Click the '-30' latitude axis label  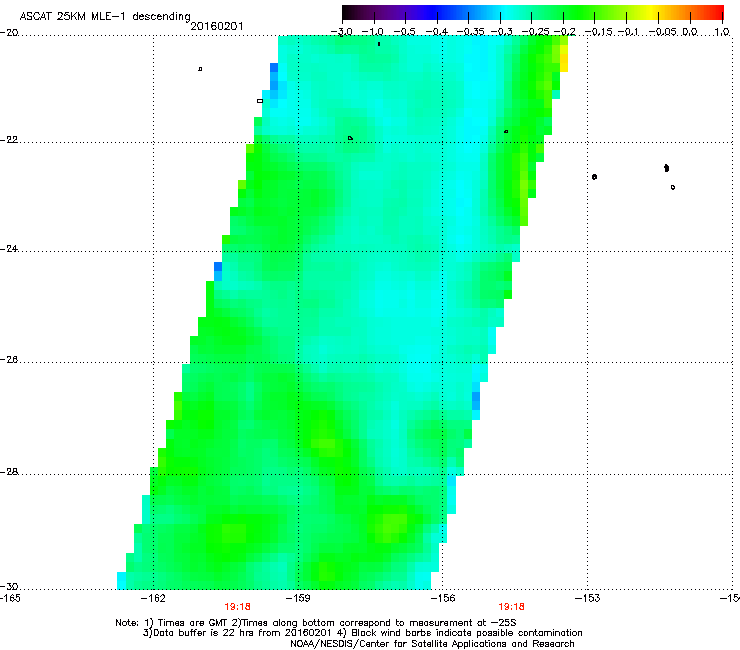coord(9,586)
